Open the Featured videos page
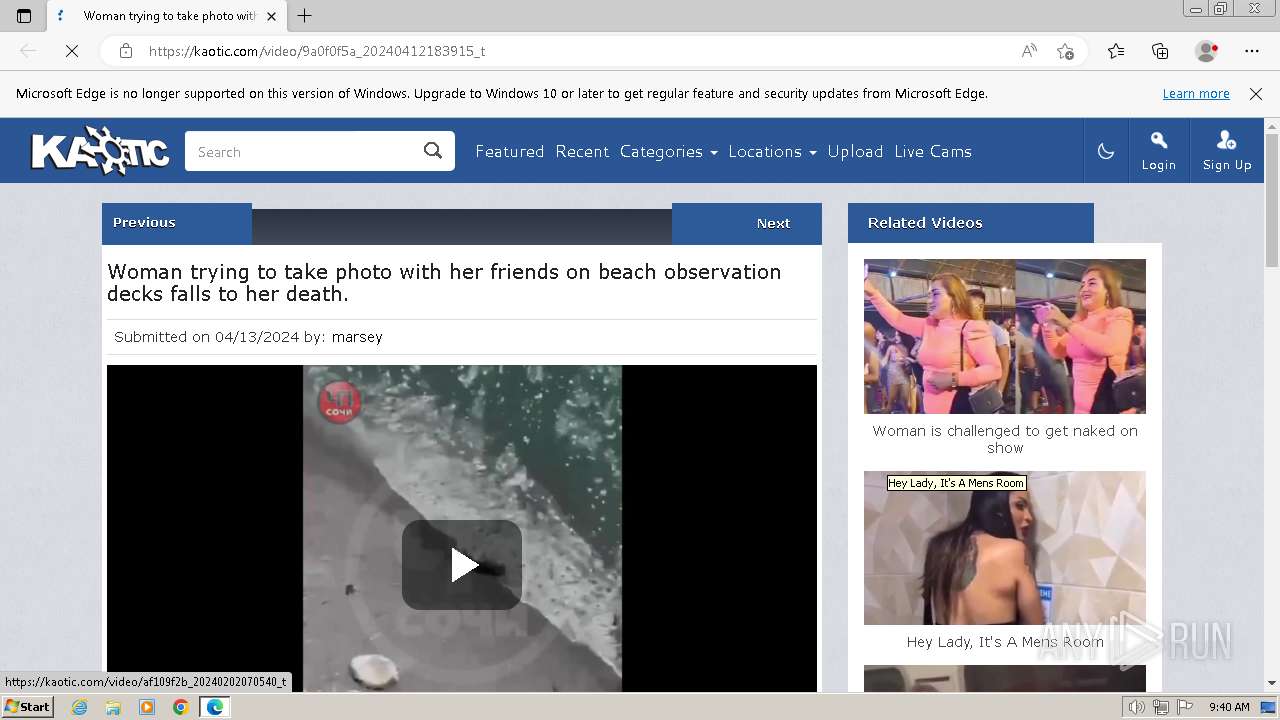The image size is (1280, 720). click(x=510, y=151)
